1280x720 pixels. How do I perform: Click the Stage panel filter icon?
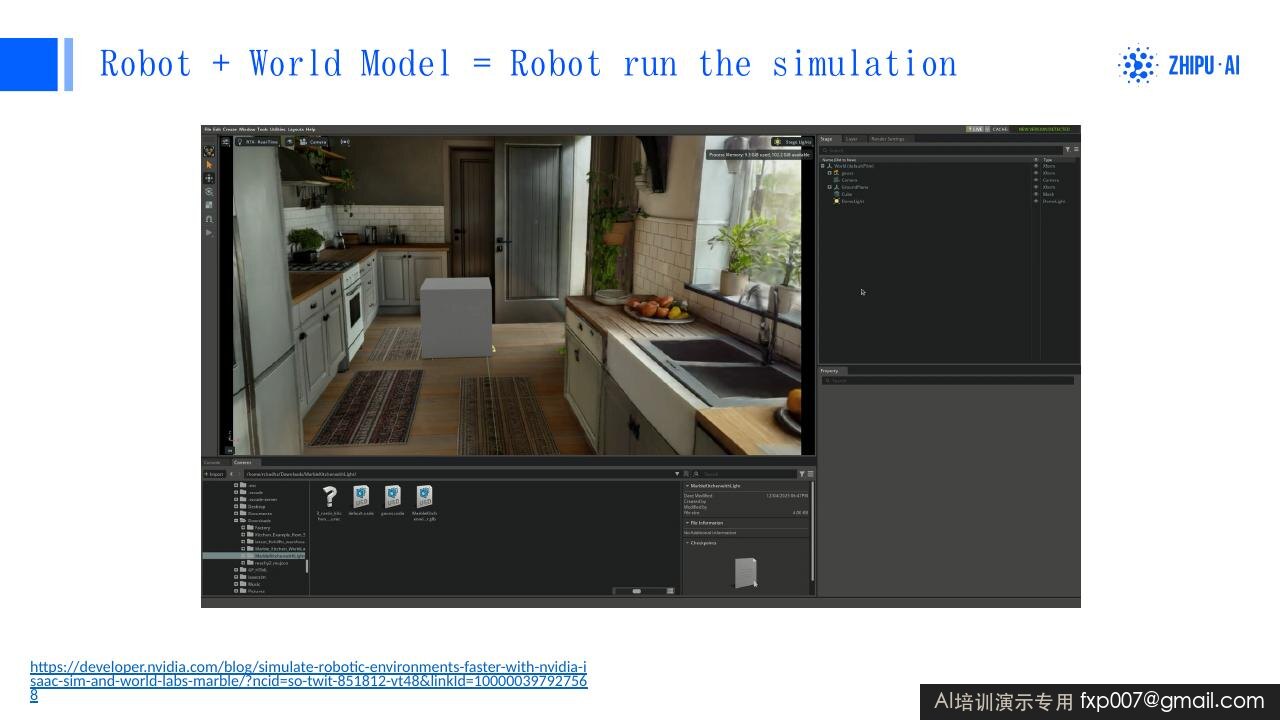pyautogui.click(x=1067, y=150)
